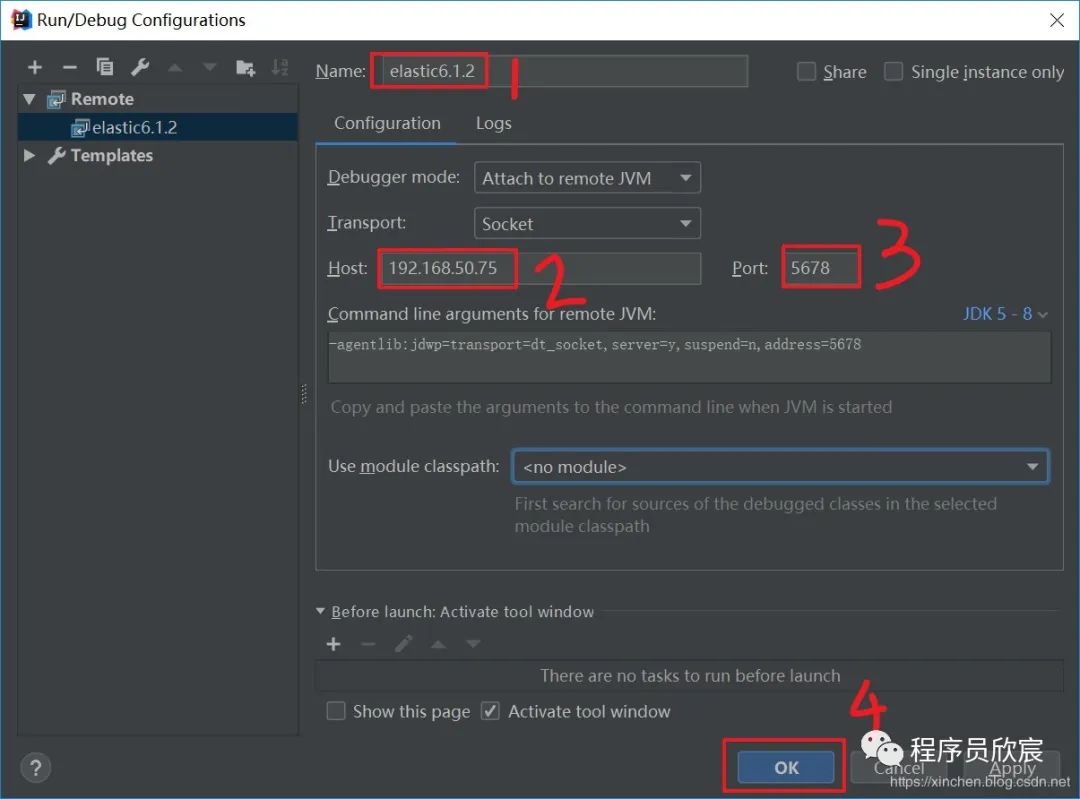The image size is (1080, 799).
Task: Collapse the Remote tree node
Action: point(29,99)
